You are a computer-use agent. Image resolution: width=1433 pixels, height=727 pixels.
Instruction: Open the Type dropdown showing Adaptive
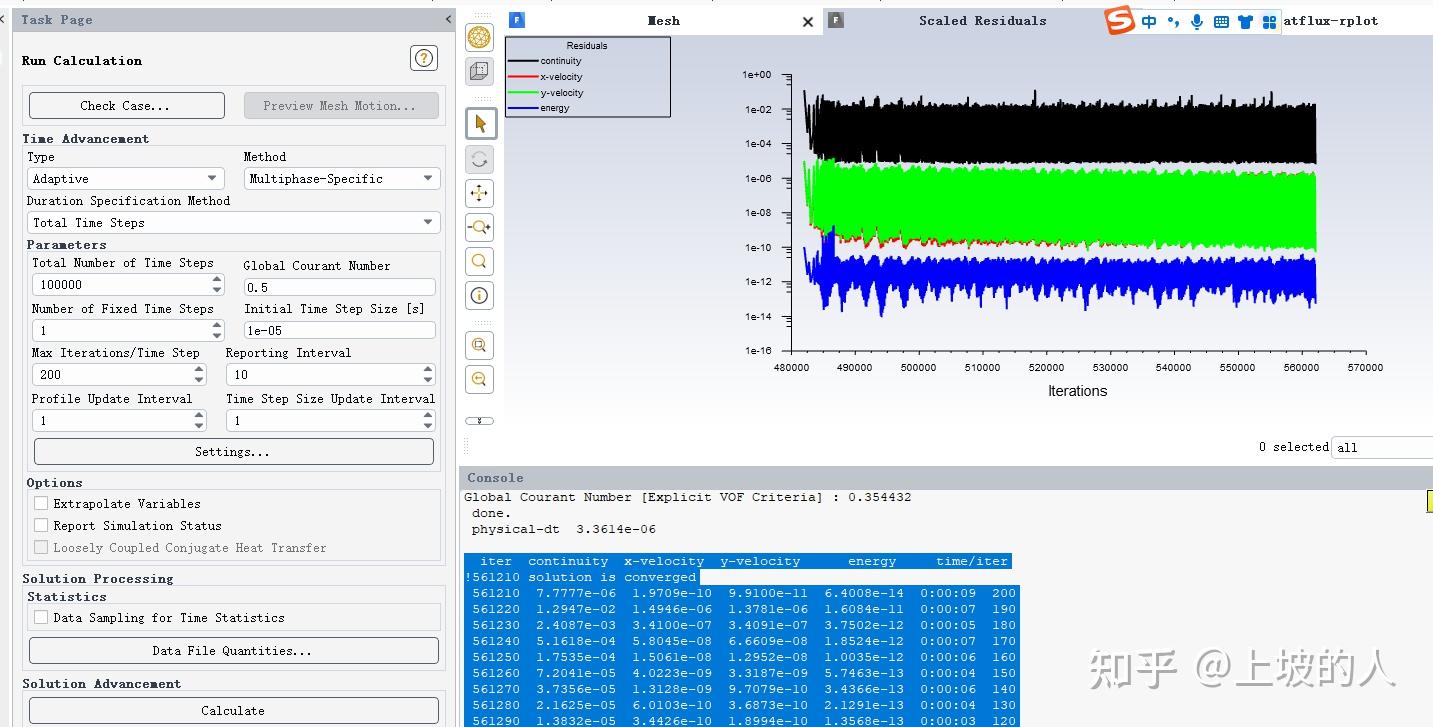click(125, 179)
